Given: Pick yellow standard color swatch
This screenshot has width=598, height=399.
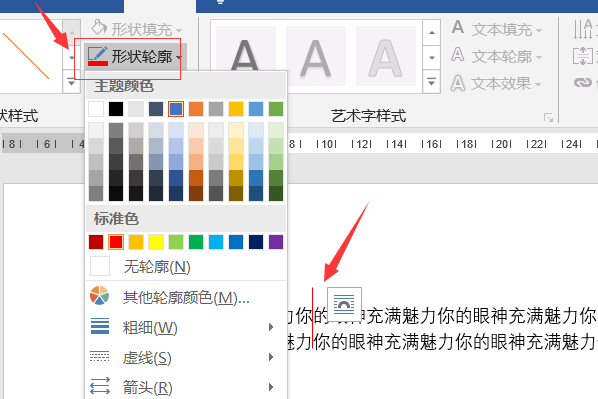Looking at the screenshot, I should click(x=156, y=242).
